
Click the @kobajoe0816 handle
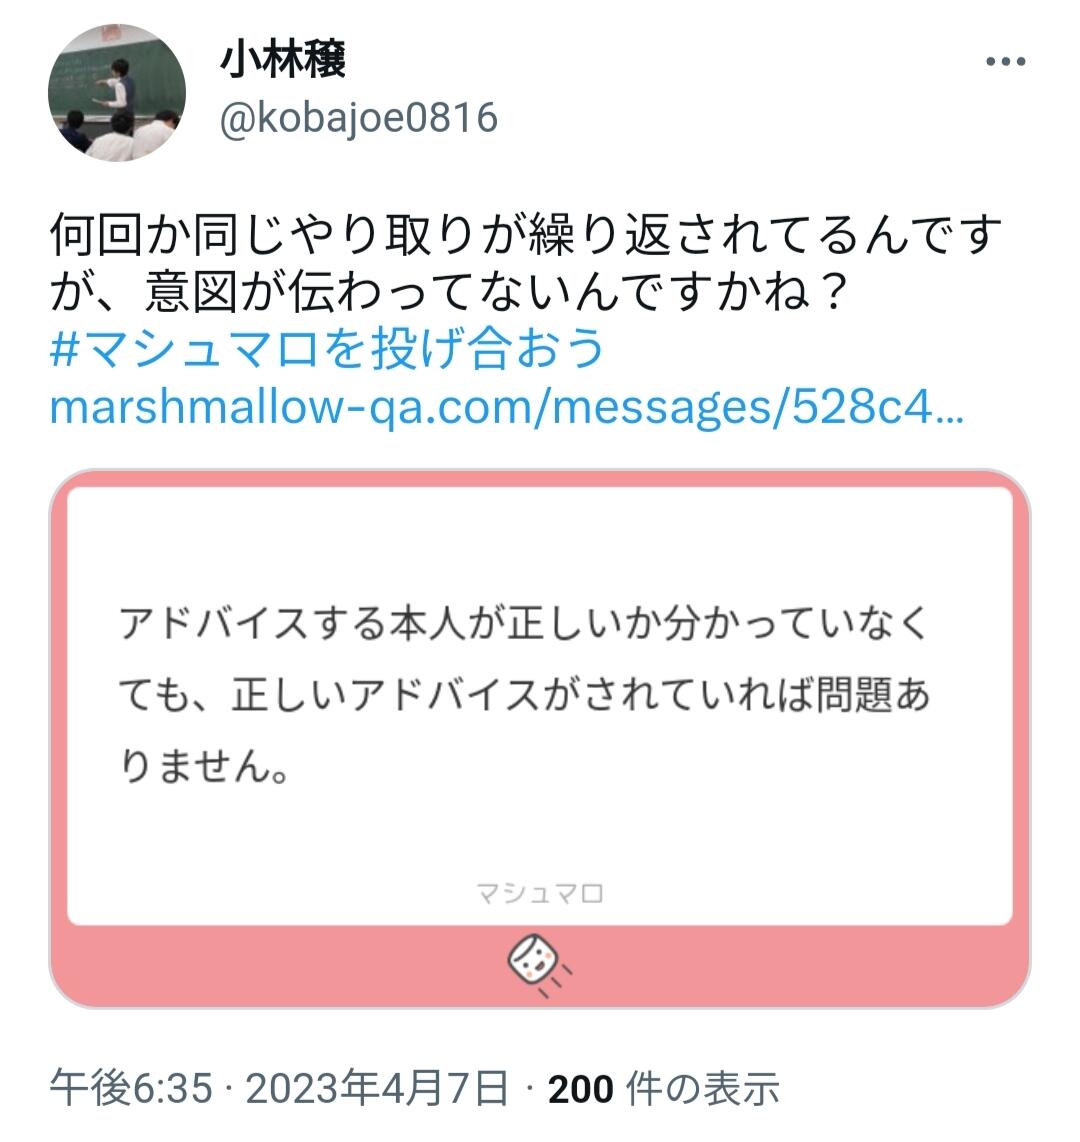358,118
